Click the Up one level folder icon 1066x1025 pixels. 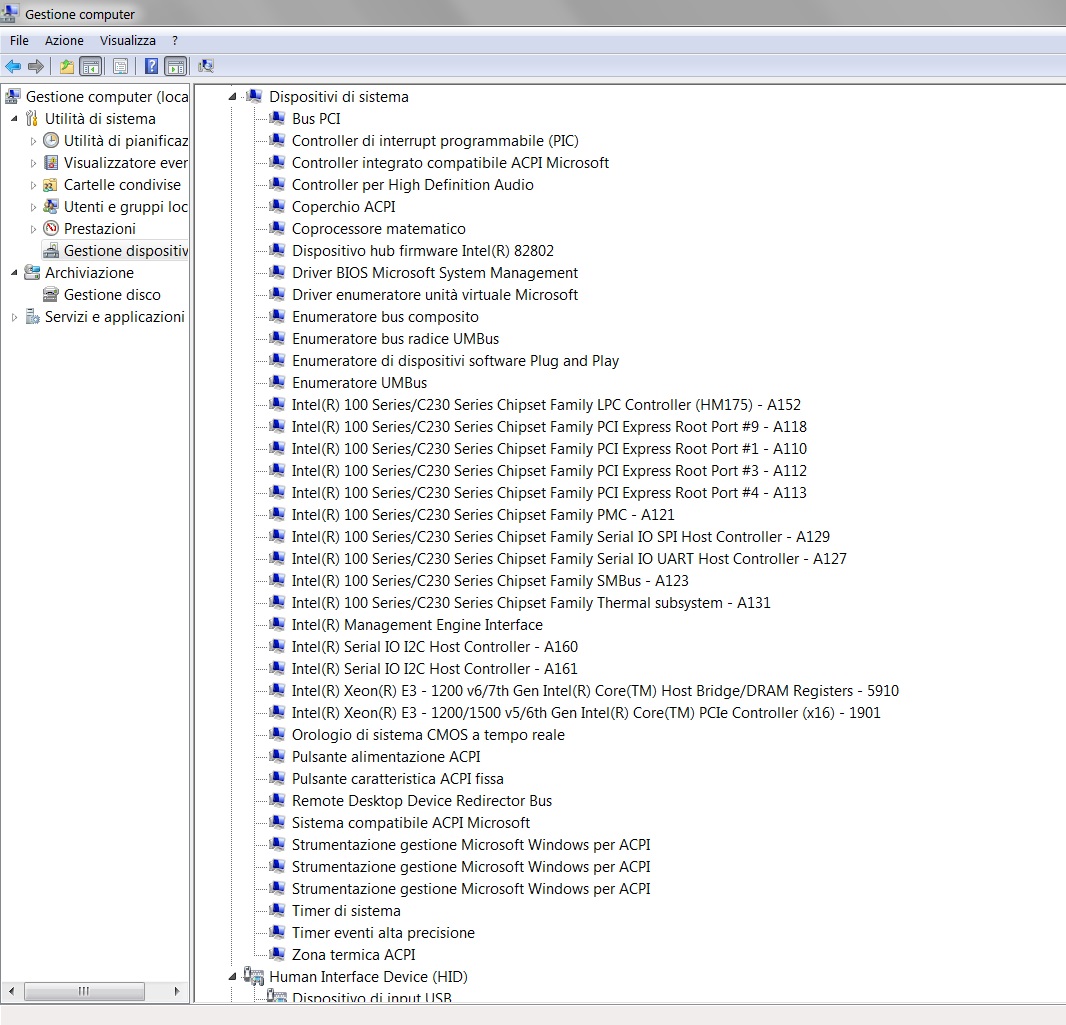tap(66, 66)
